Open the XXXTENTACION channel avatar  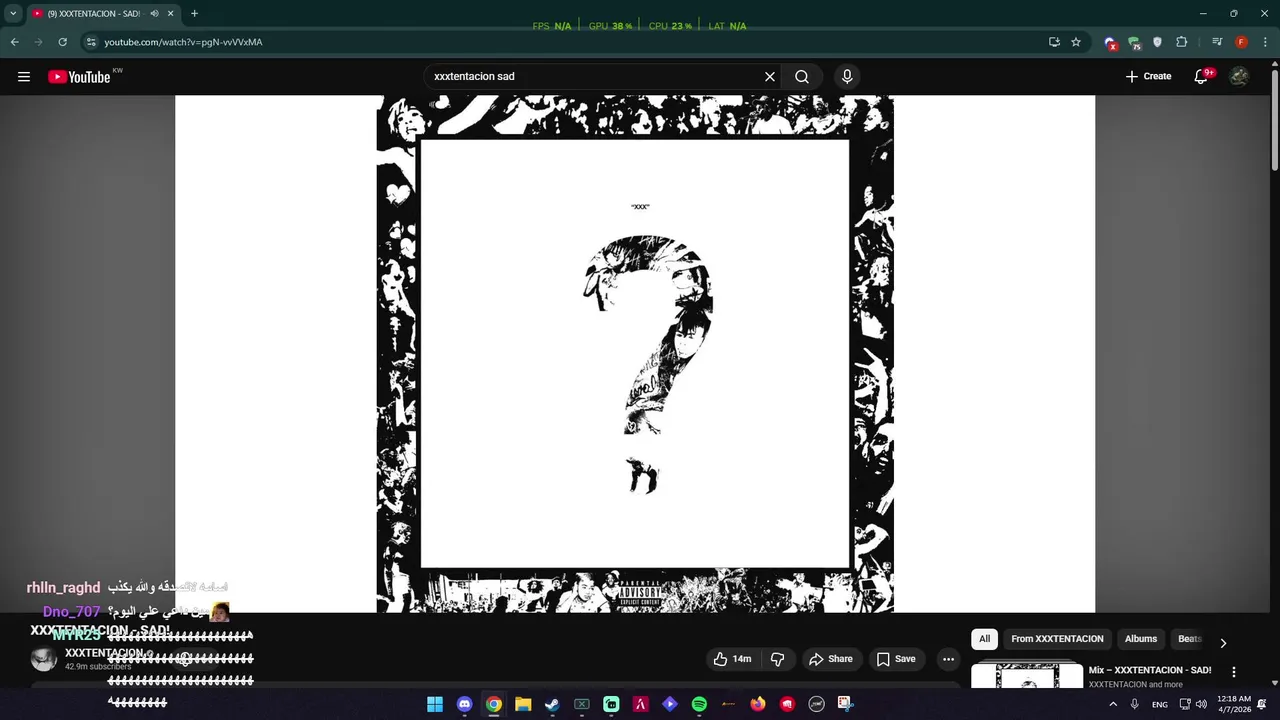pyautogui.click(x=44, y=659)
